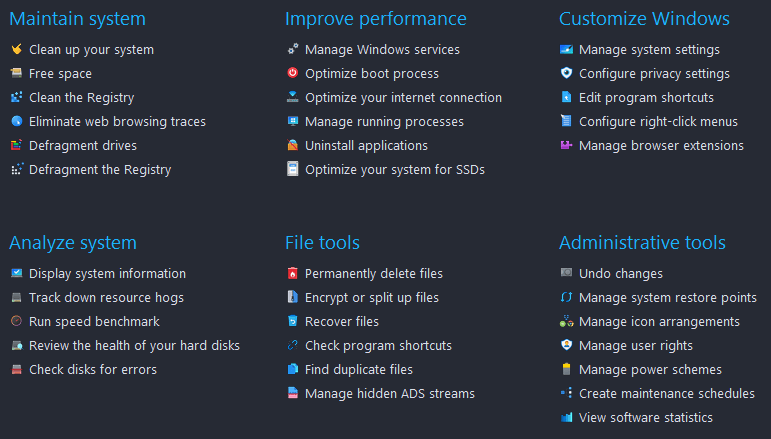The image size is (771, 439).
Task: Open Configure right-click menus
Action: coord(658,121)
